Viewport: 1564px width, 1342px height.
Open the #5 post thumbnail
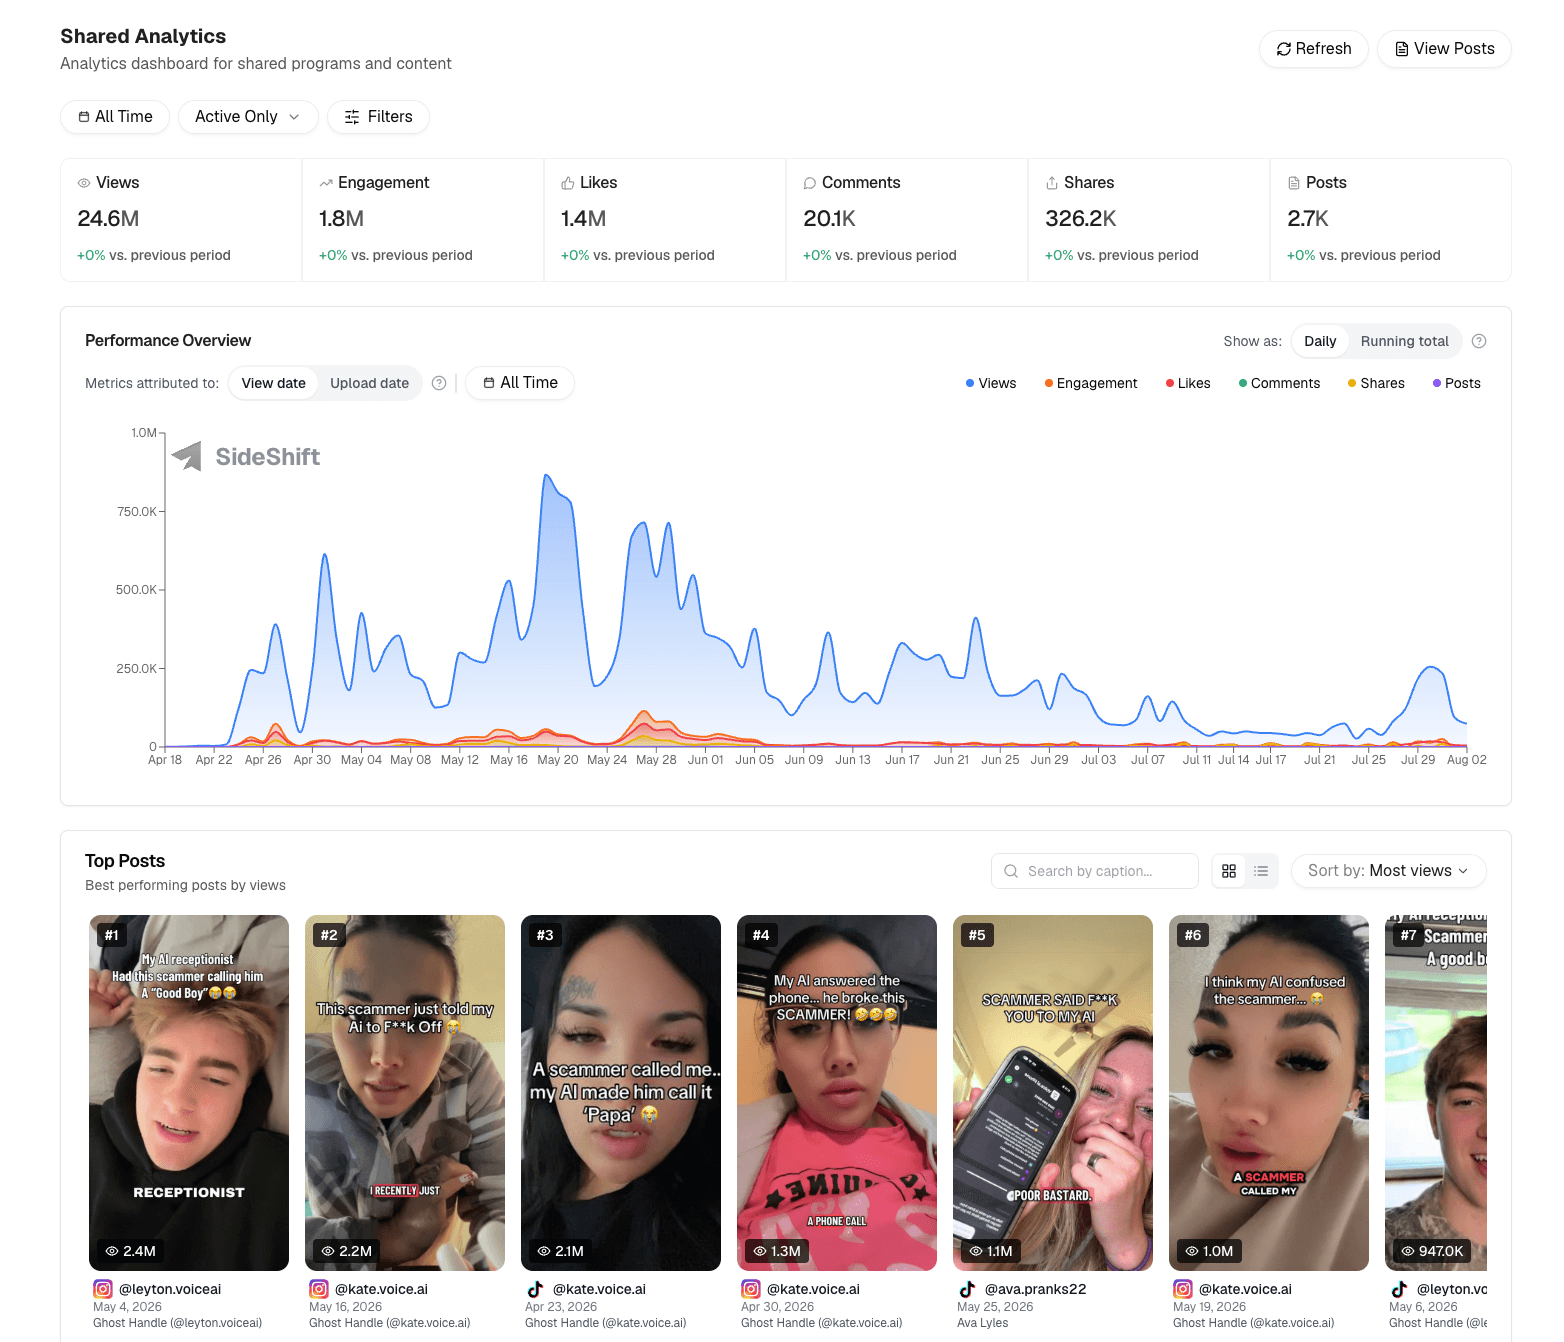click(x=1053, y=1093)
